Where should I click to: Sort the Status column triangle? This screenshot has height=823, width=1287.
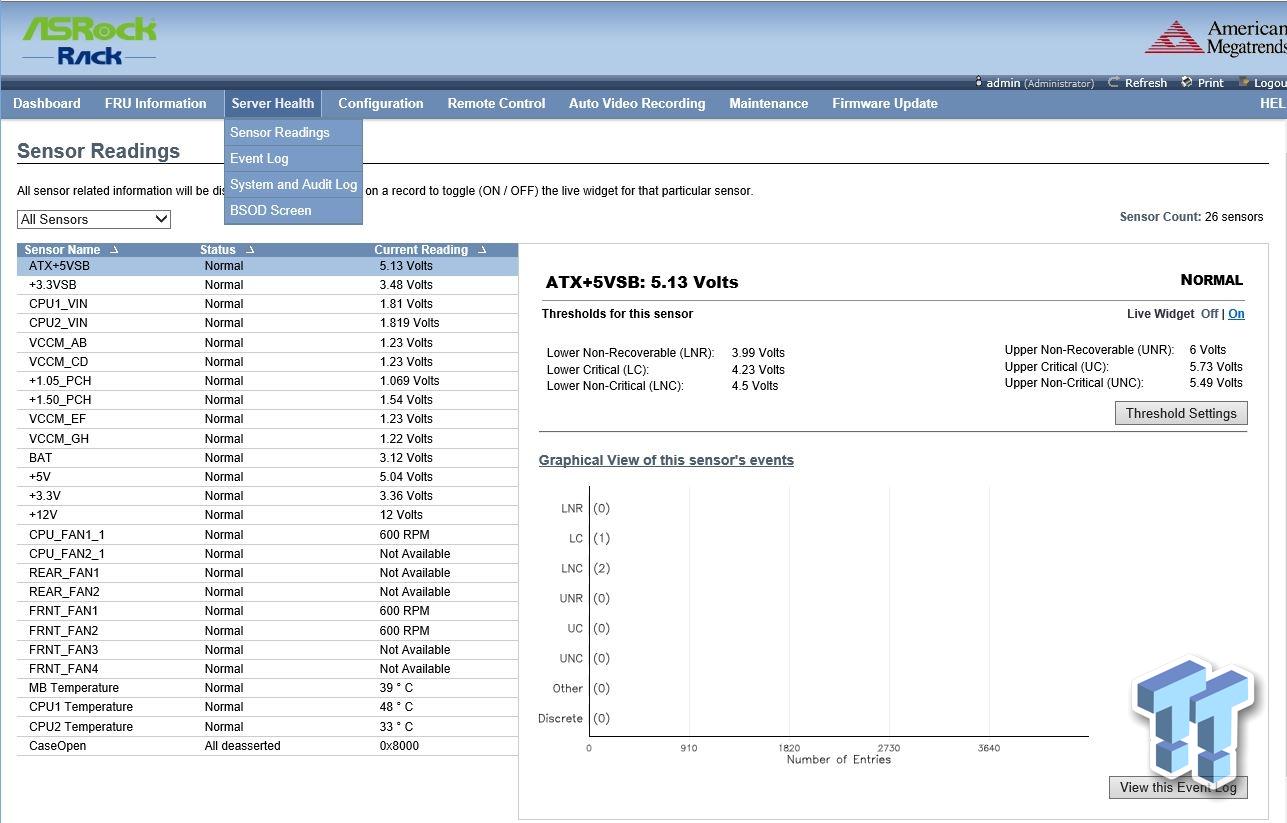[x=250, y=250]
